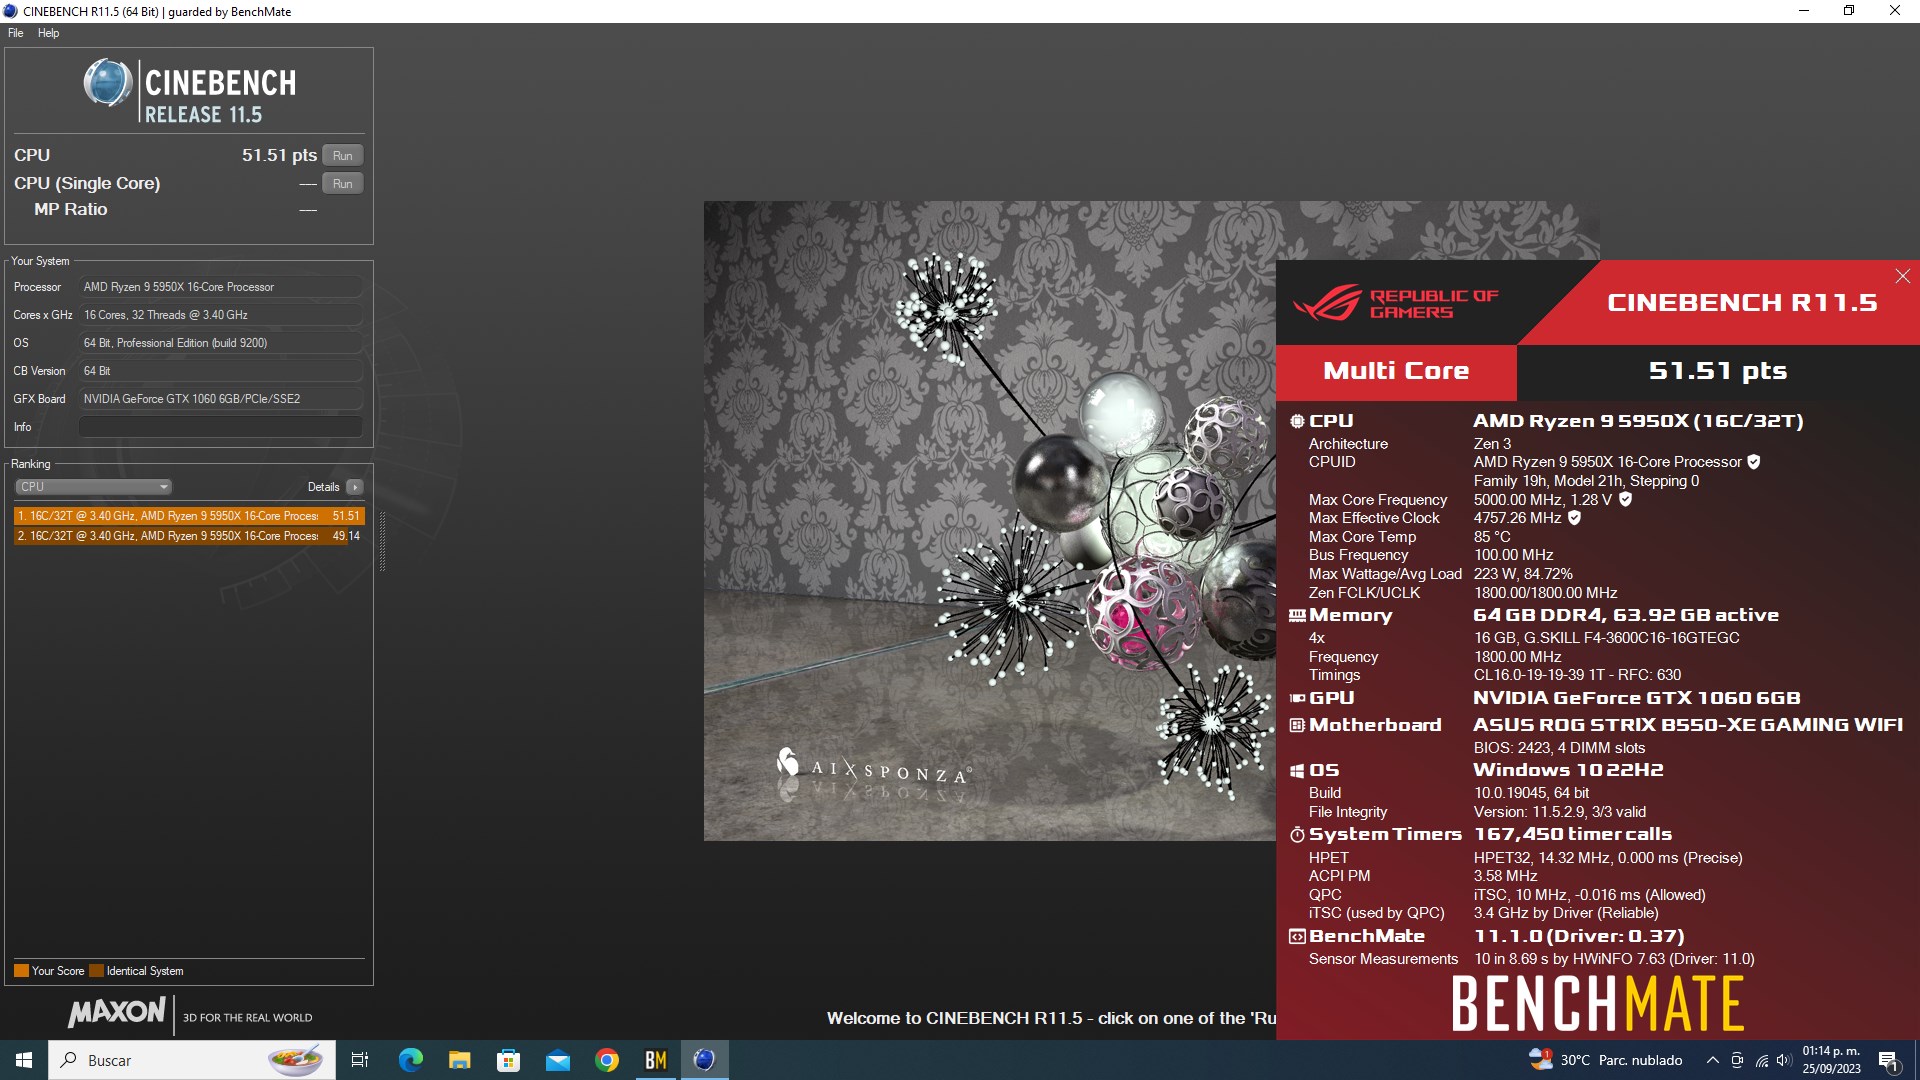Click the taskbar search box
Screen dimensions: 1920x1080
pyautogui.click(x=190, y=1060)
